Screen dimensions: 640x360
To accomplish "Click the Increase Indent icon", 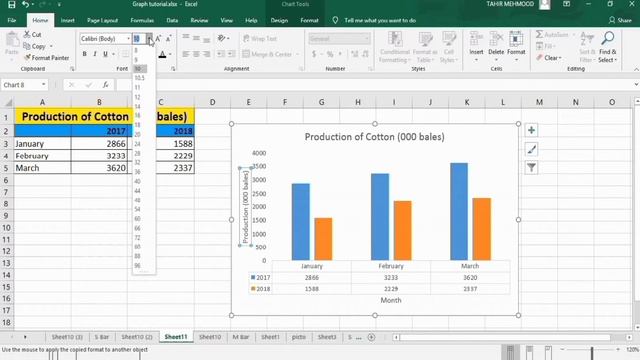I will pos(231,54).
